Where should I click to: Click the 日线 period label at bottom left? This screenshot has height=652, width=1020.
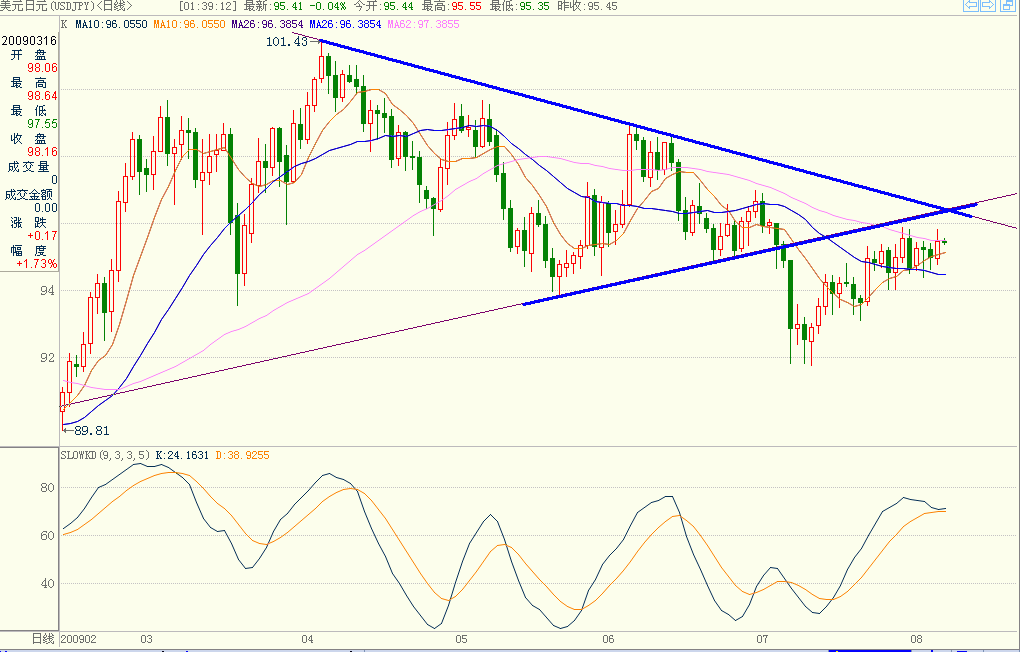tap(44, 638)
